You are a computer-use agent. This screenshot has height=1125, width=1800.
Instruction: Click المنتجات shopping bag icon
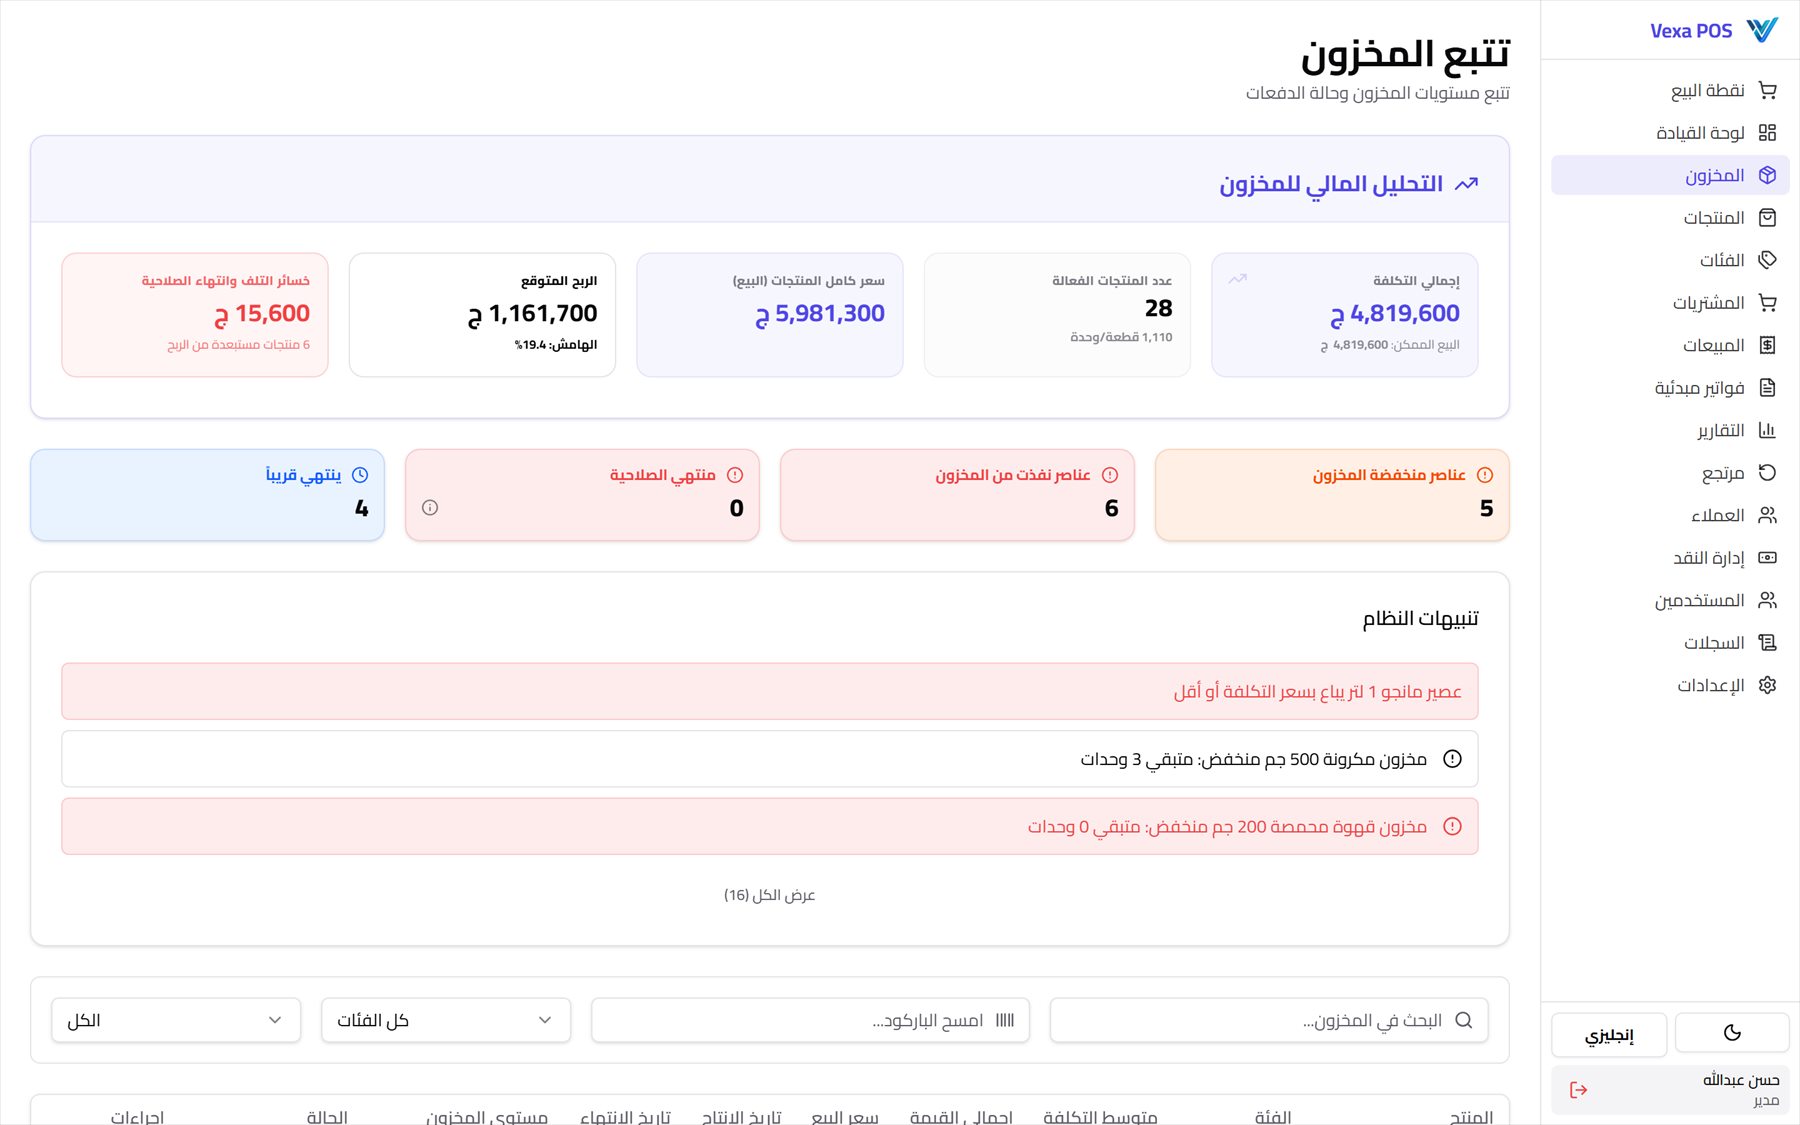coord(1767,218)
